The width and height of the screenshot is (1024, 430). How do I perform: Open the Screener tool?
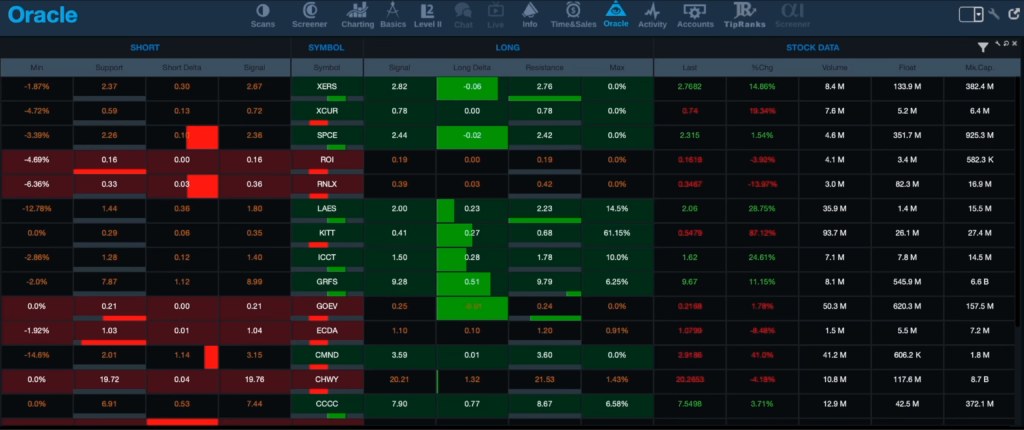point(308,14)
